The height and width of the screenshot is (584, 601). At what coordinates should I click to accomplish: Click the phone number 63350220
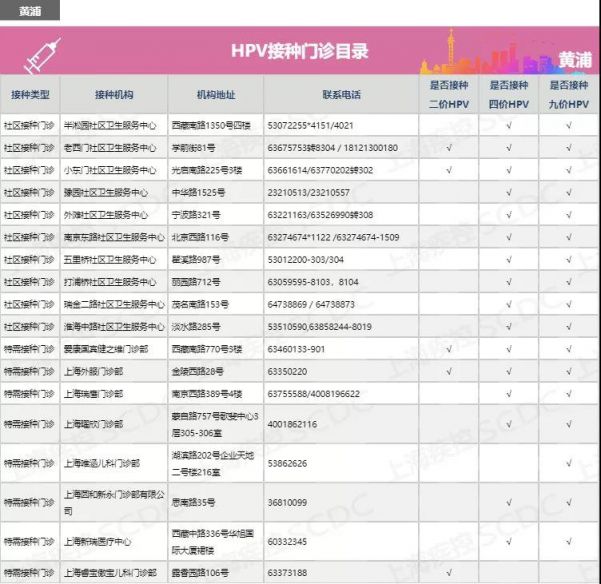coord(287,371)
